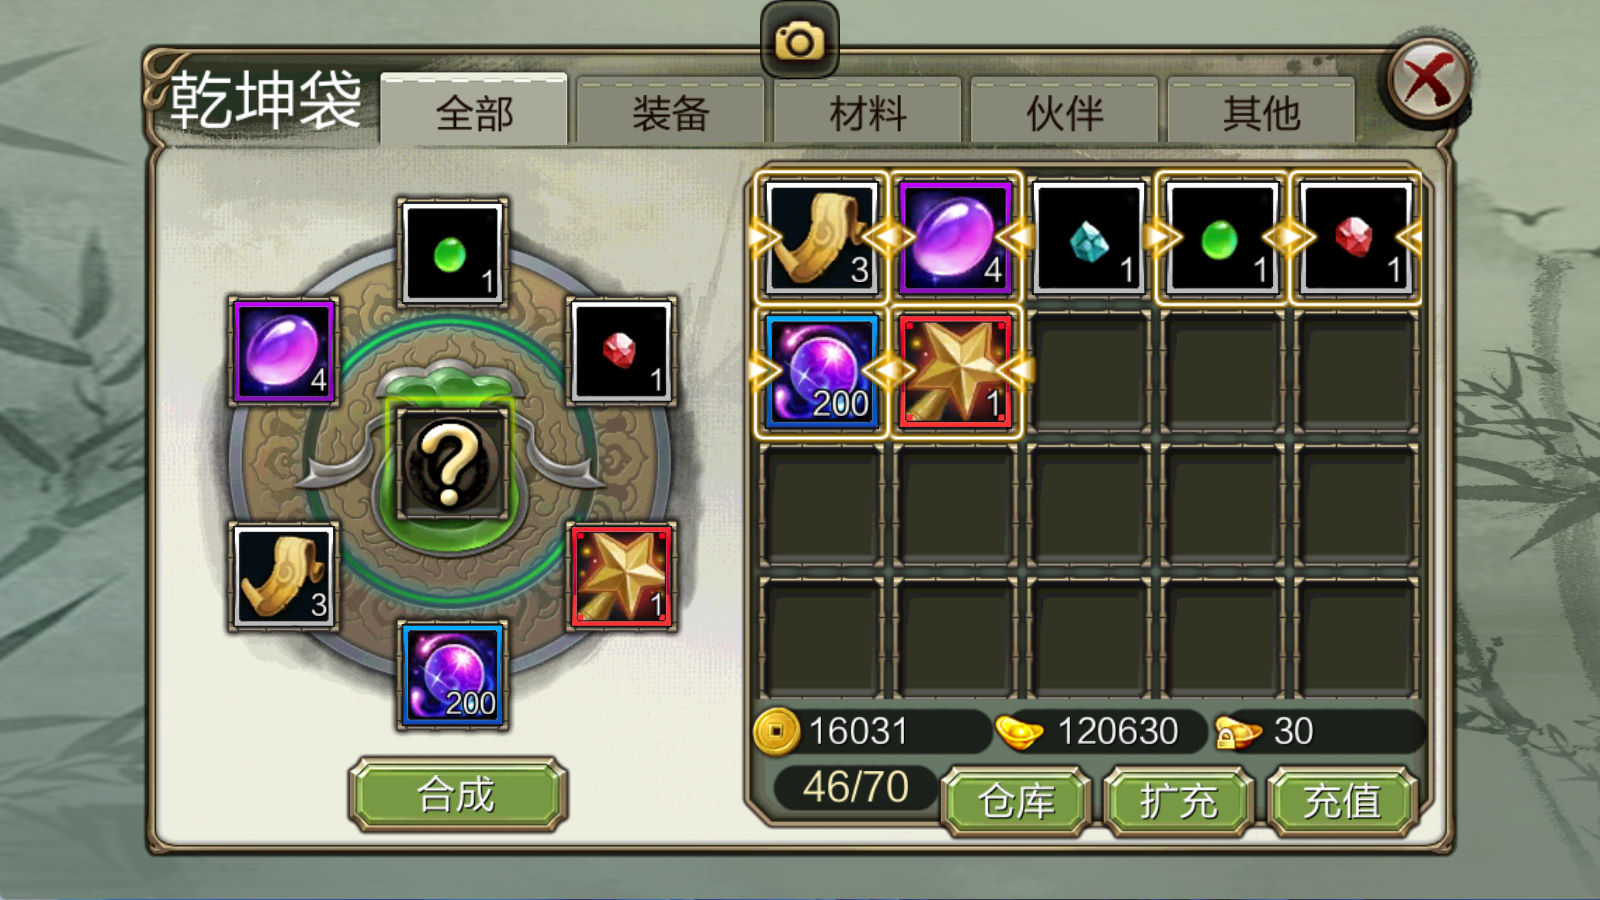Screen dimensions: 1600x900
Task: Remove the green bead from synthesis wheel
Action: (453, 252)
